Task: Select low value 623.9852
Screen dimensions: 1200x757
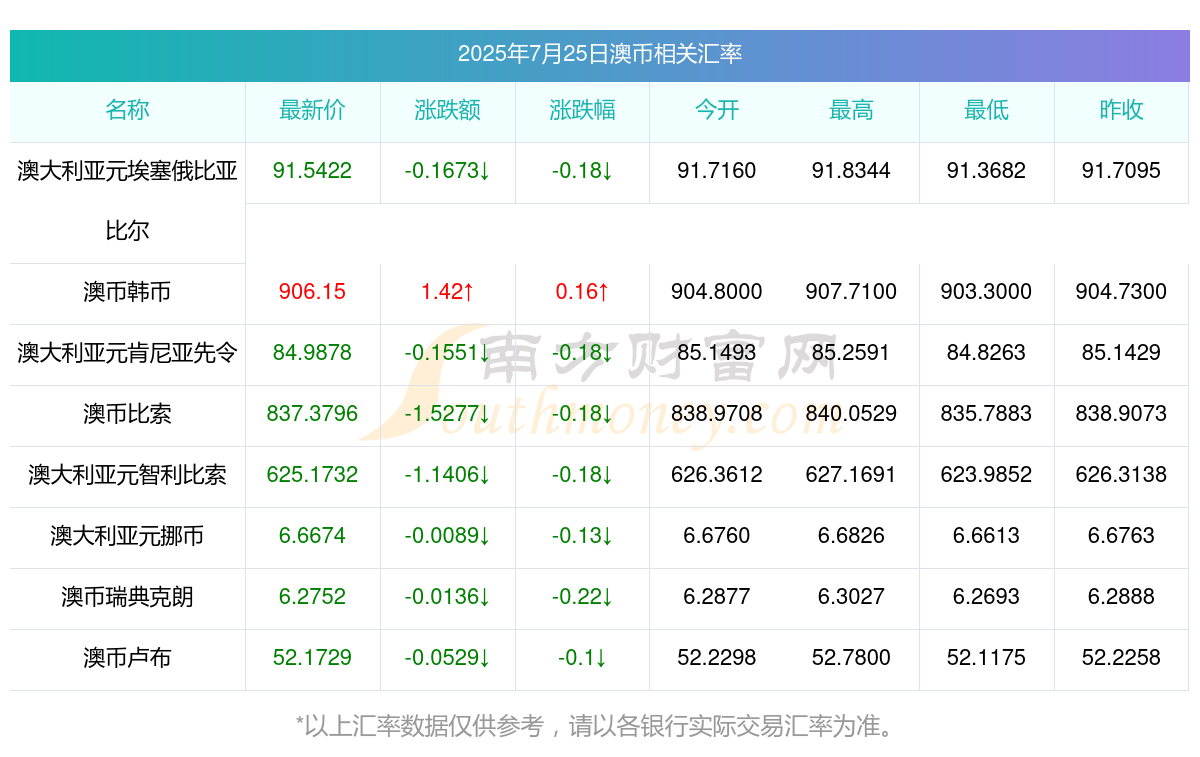Action: point(987,475)
